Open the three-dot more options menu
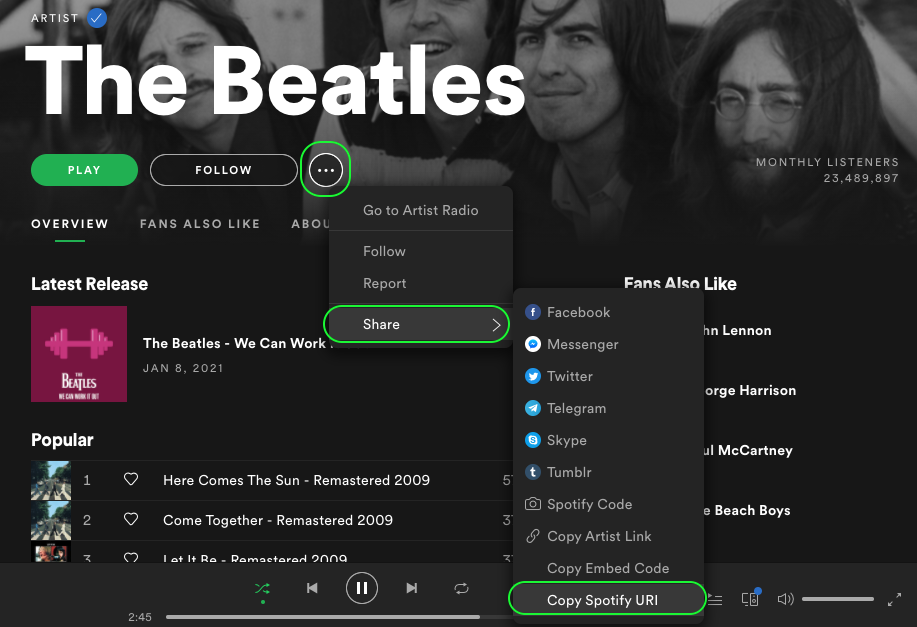The height and width of the screenshot is (627, 917). point(326,170)
